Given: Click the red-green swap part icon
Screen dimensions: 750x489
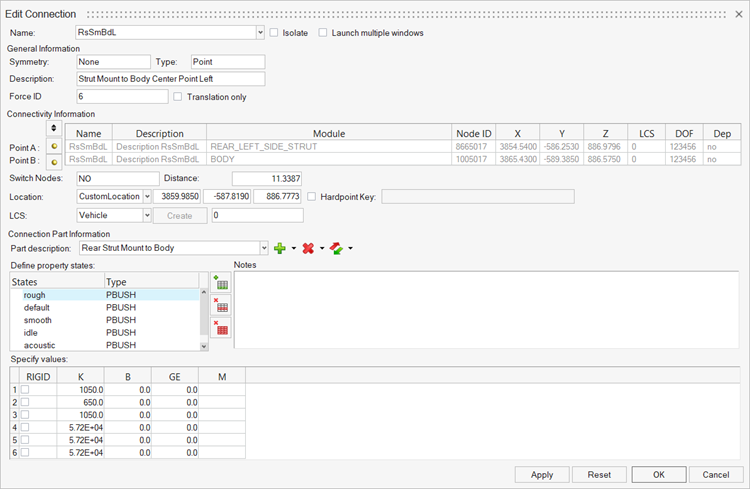Looking at the screenshot, I should point(337,247).
